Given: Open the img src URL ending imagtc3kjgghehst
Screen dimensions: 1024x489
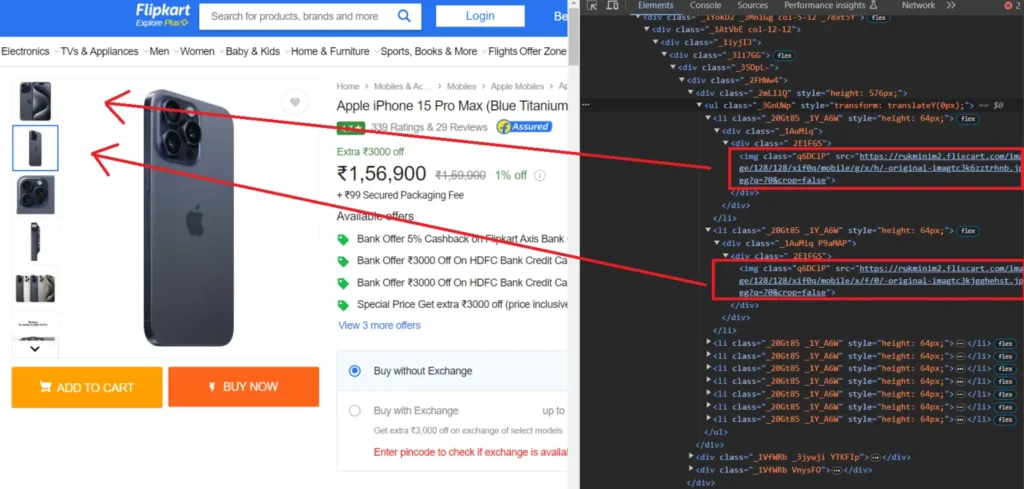Looking at the screenshot, I should (x=880, y=280).
